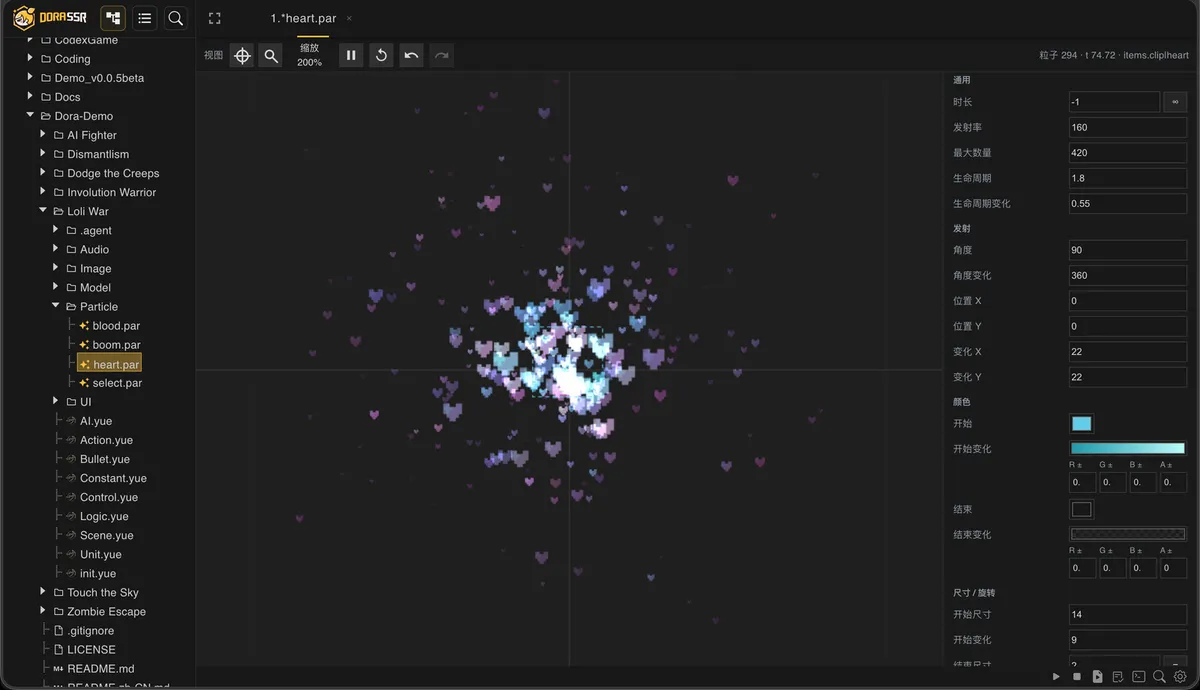Pick the end color swatch (结束)
This screenshot has height=690, width=1200.
pos(1081,510)
